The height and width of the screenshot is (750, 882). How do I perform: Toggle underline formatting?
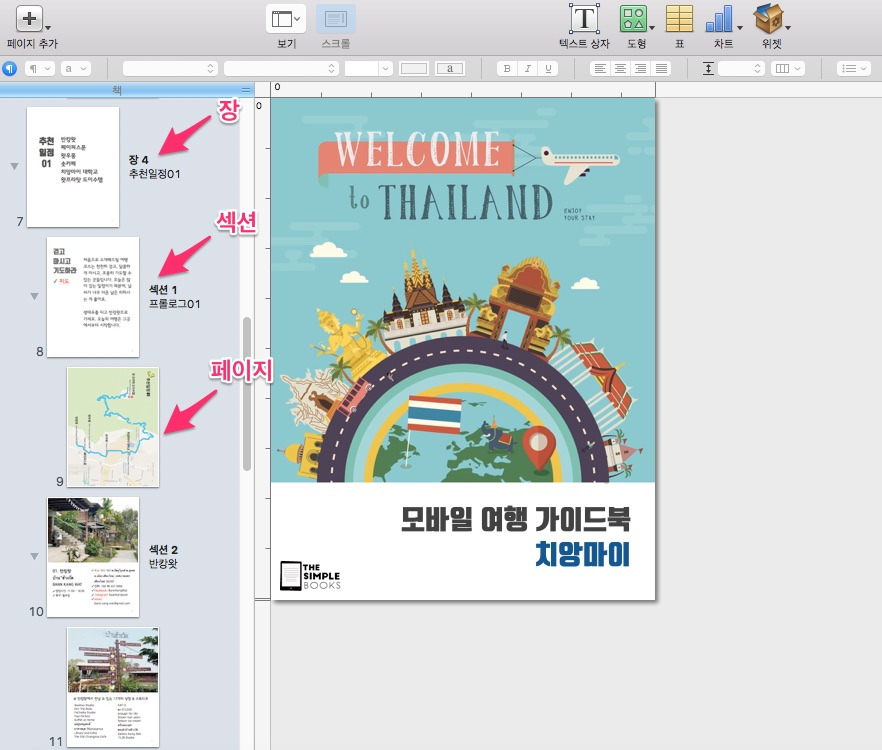coord(546,68)
